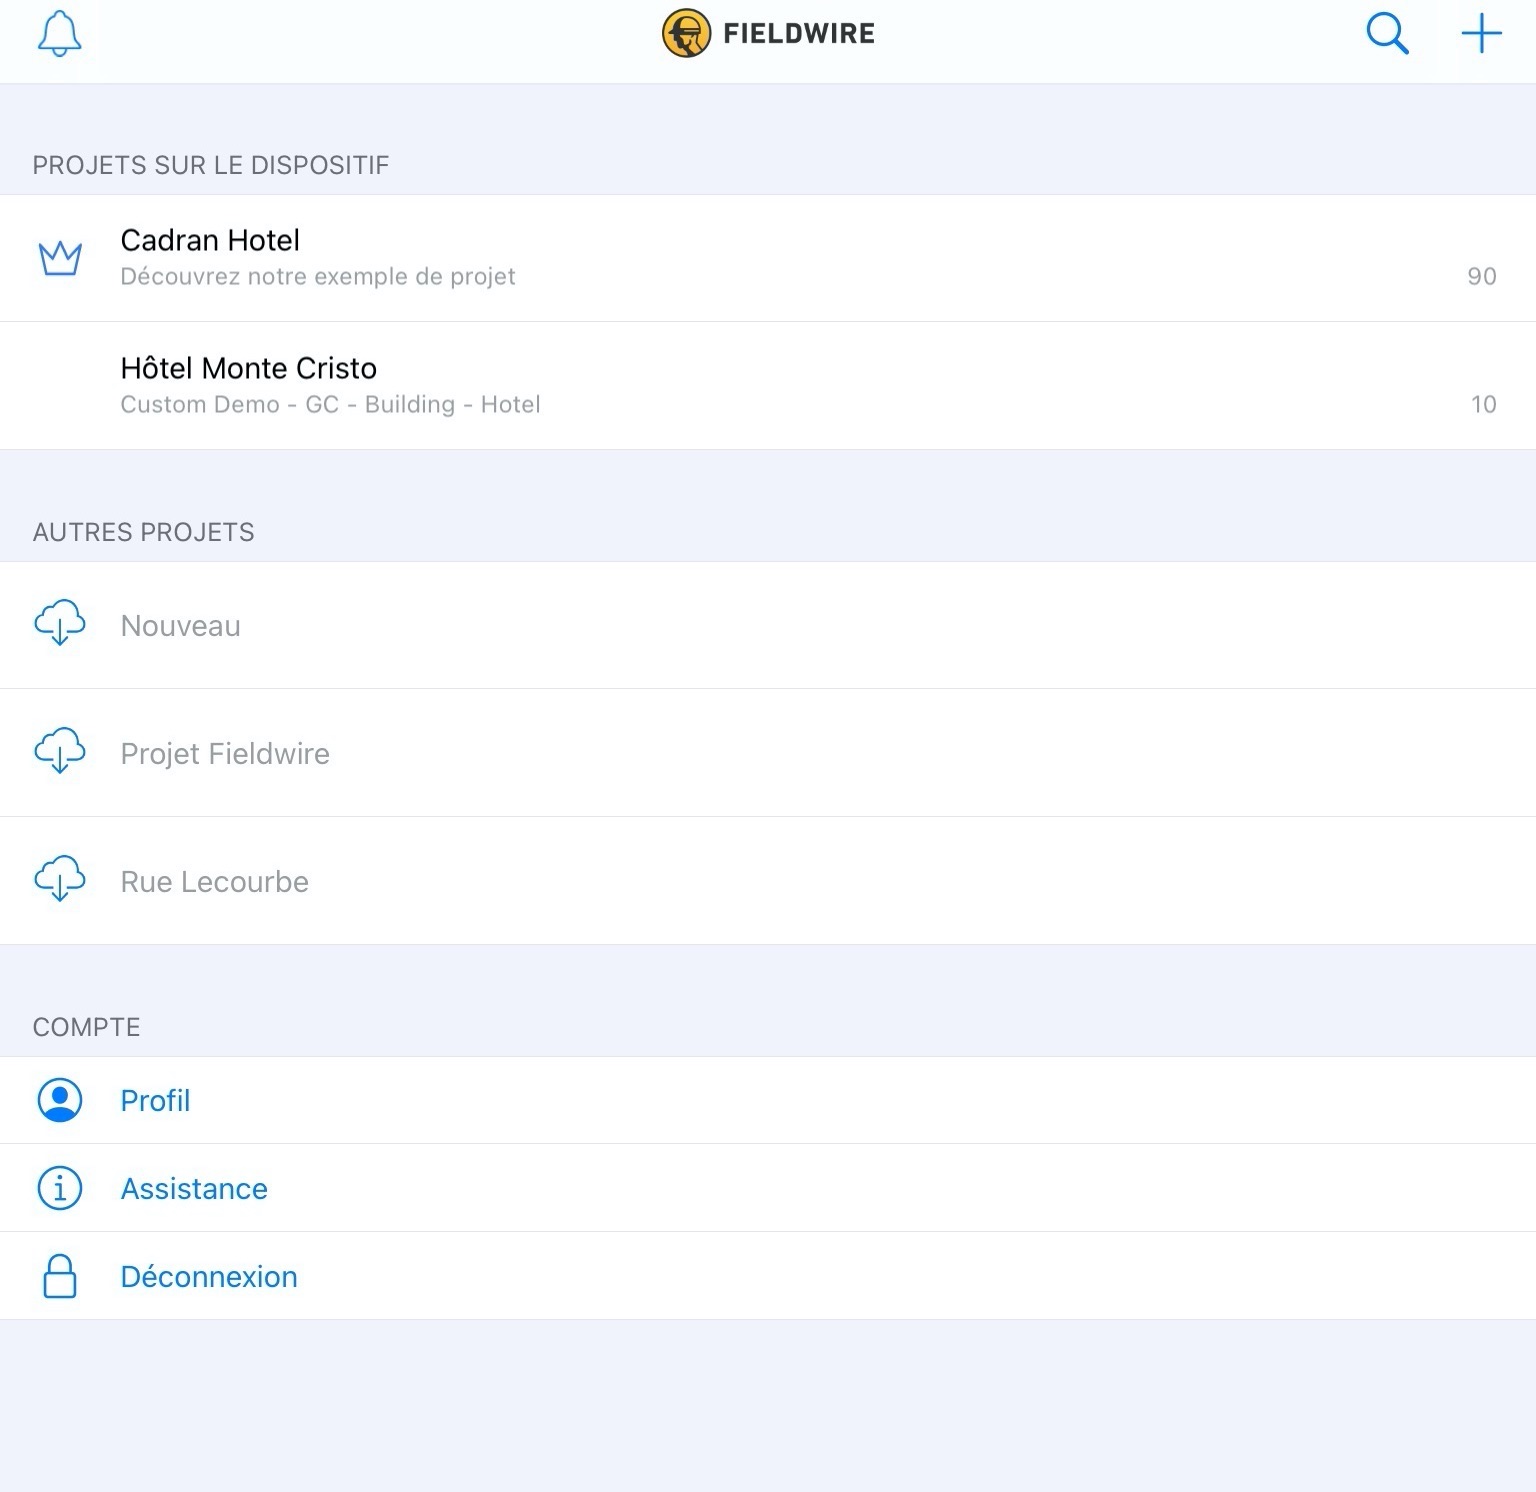
Task: Open the Profil link
Action: tap(155, 1100)
